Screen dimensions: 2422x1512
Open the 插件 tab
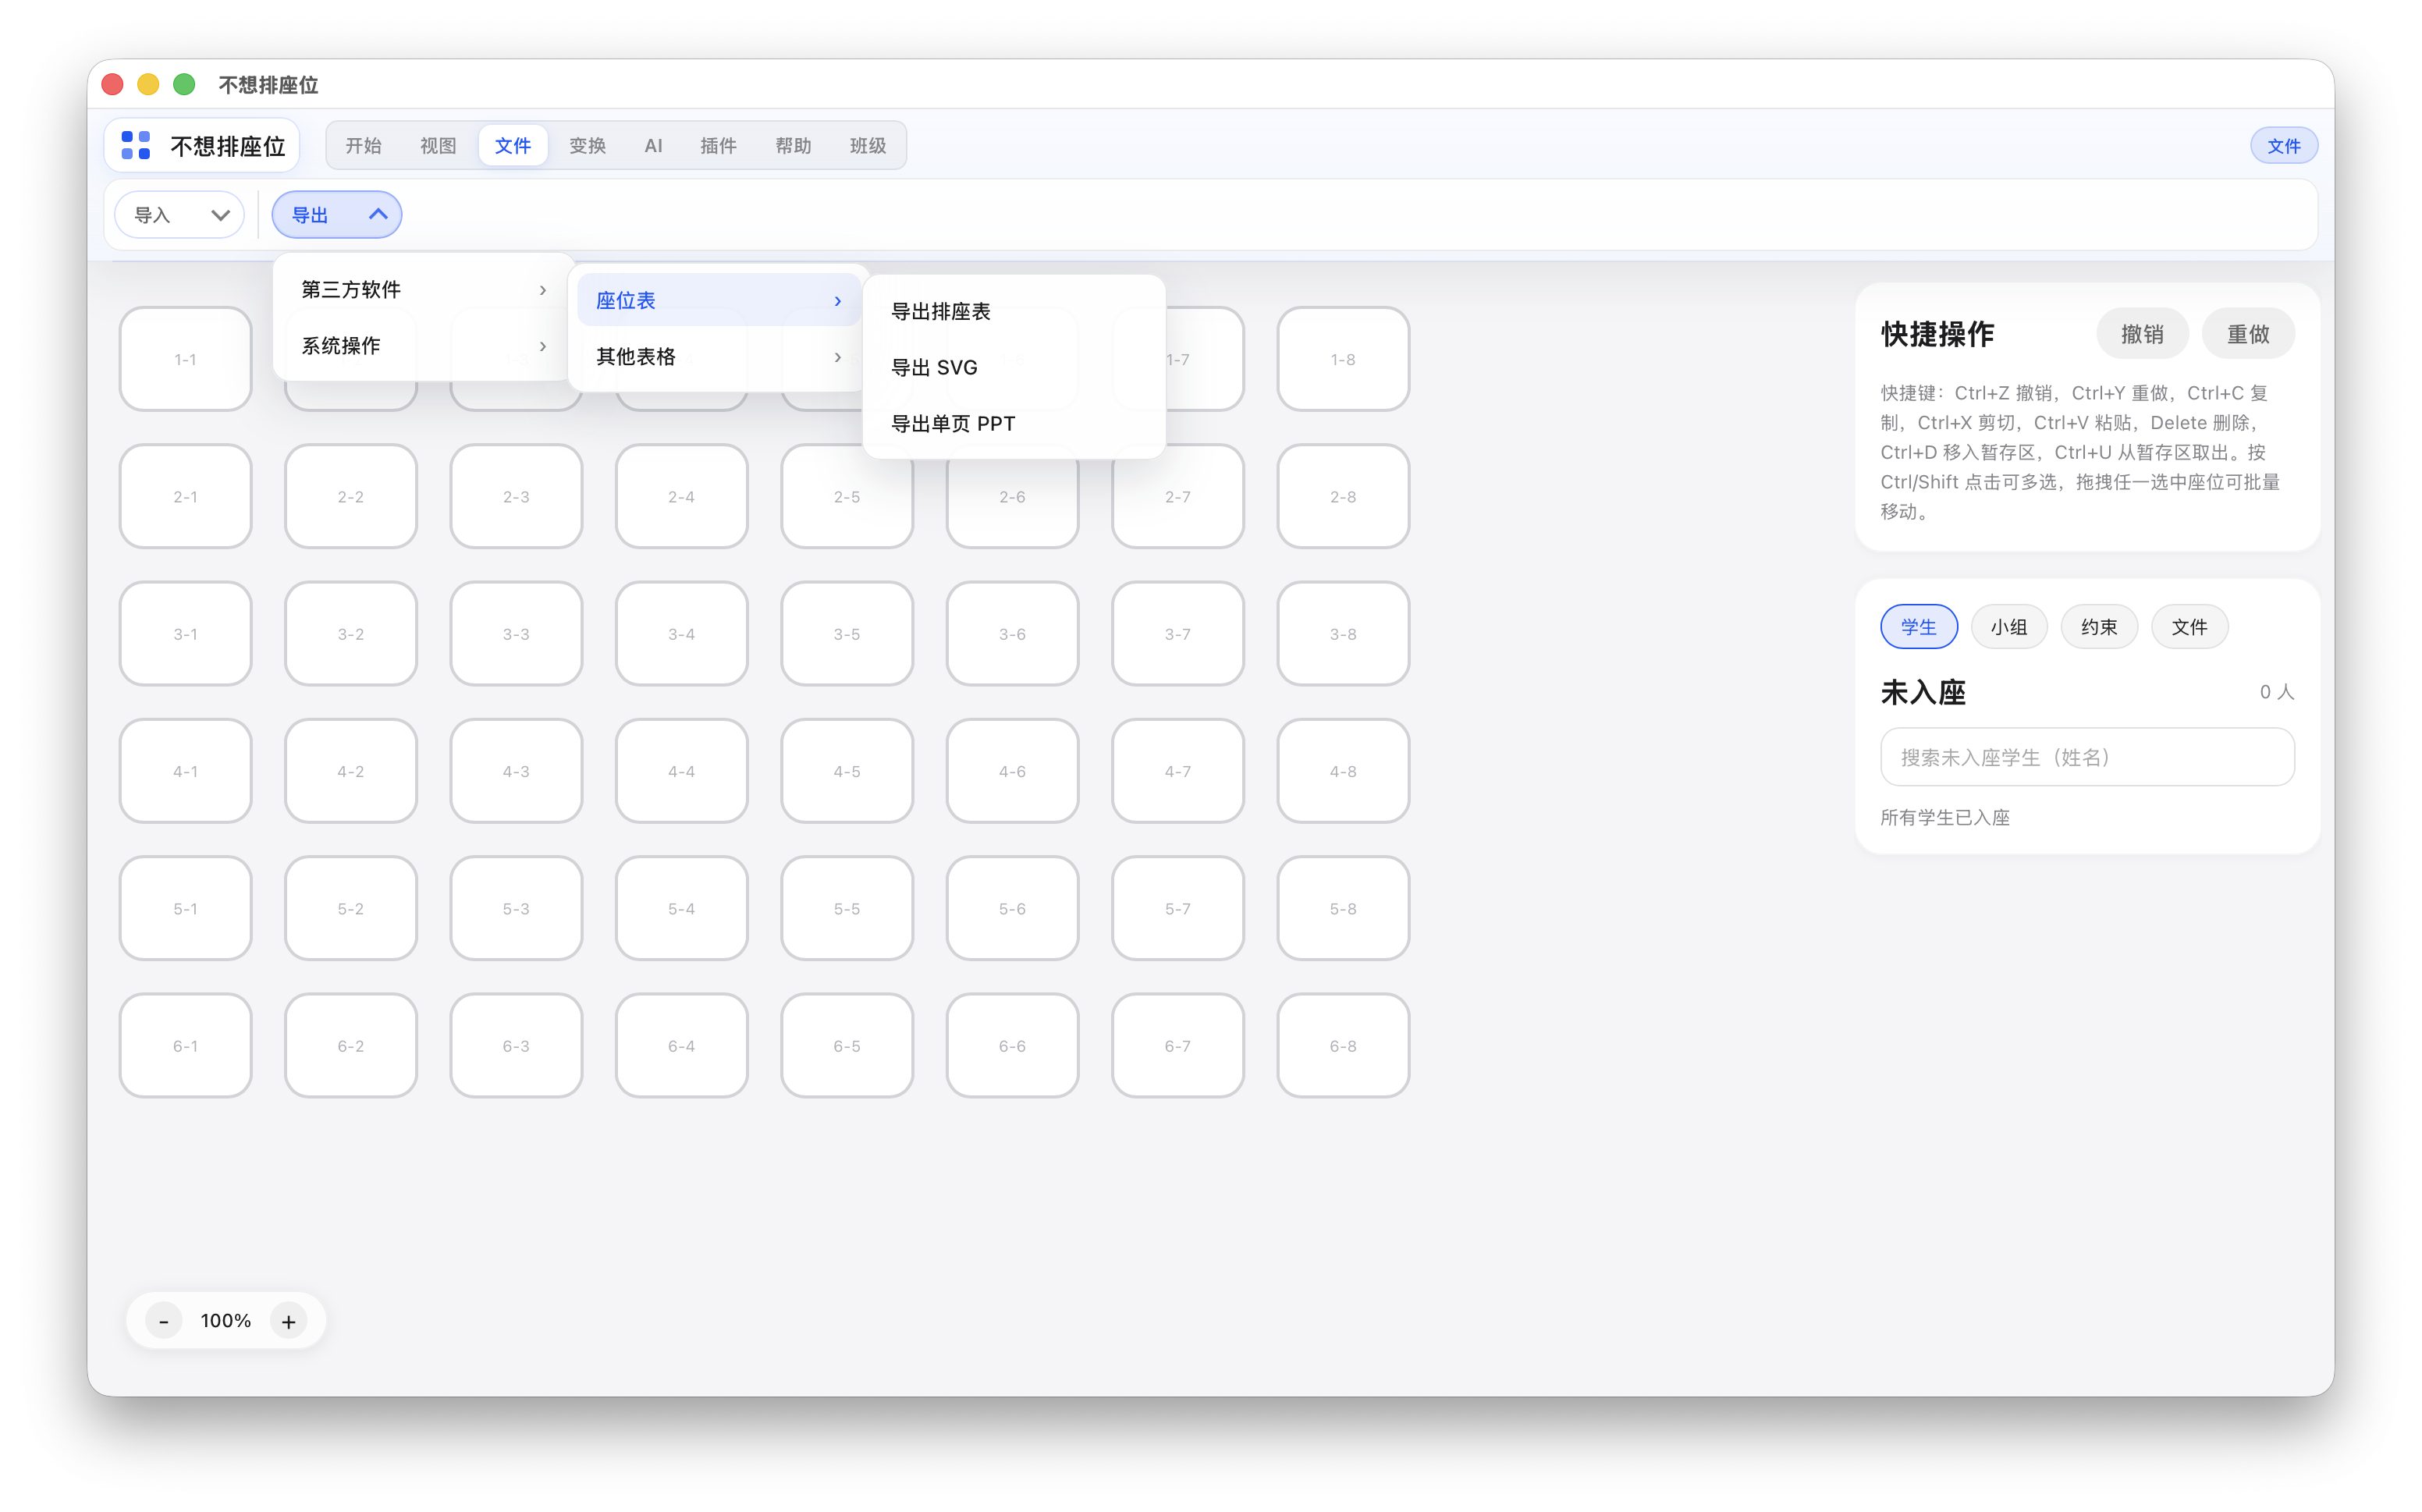719,146
